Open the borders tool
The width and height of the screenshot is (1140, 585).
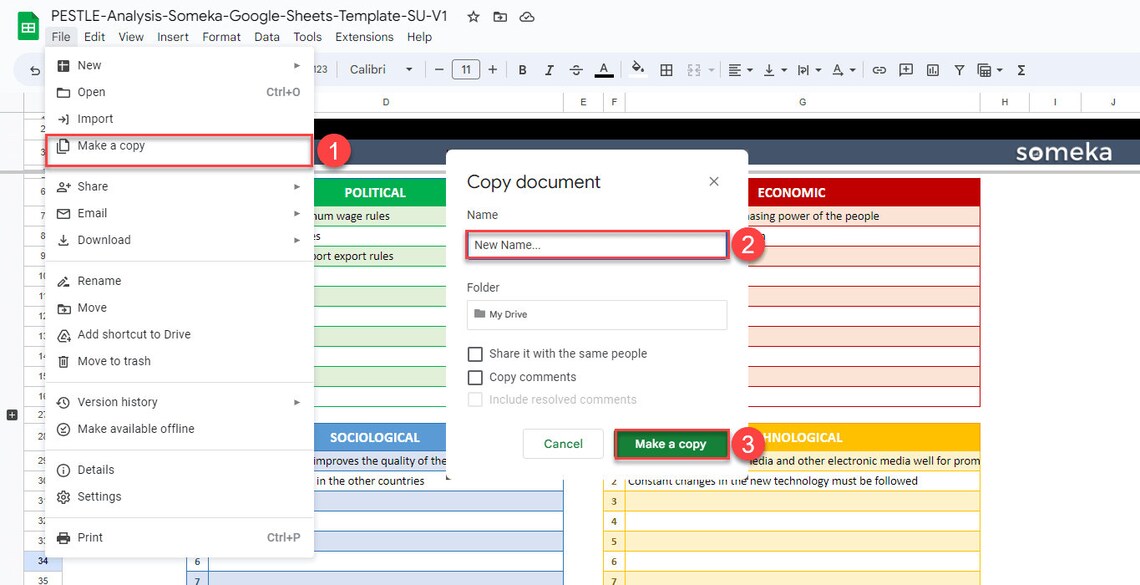[x=666, y=69]
